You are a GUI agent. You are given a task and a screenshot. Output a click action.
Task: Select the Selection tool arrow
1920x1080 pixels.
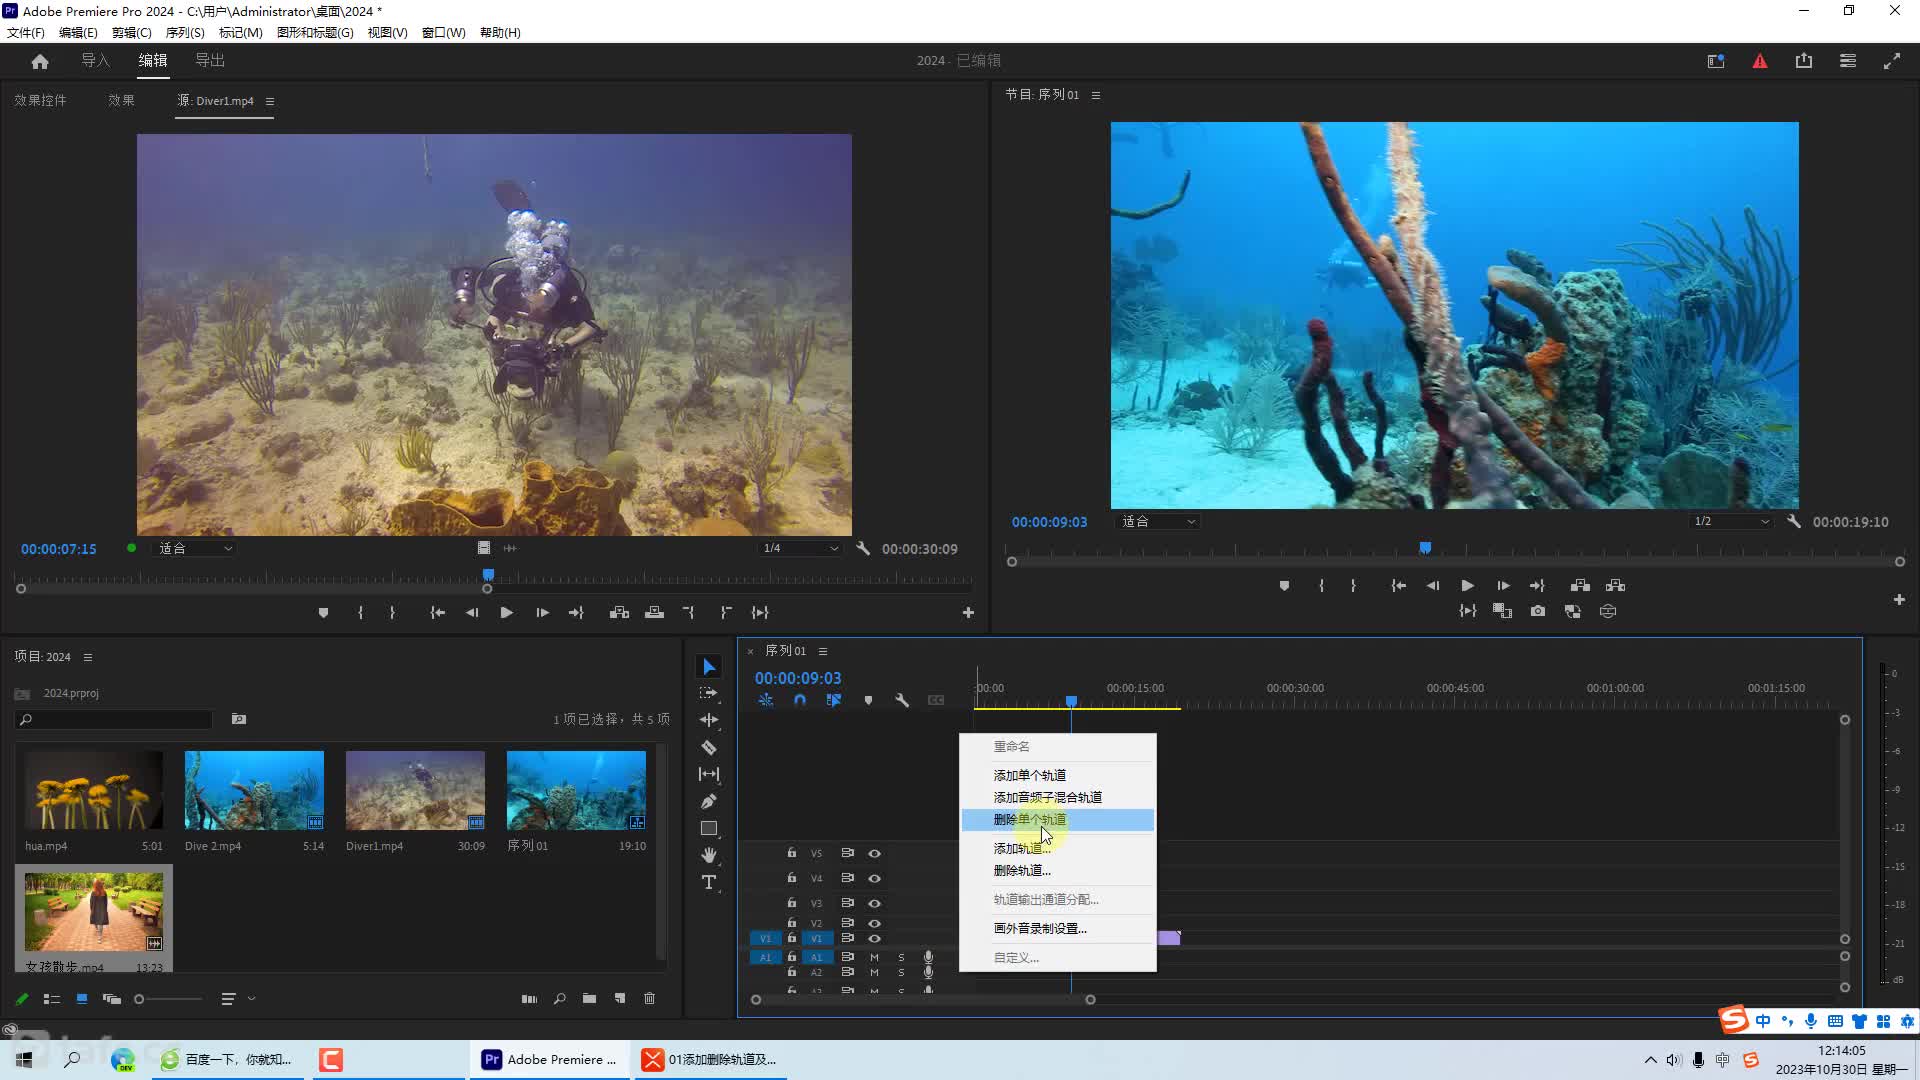709,667
